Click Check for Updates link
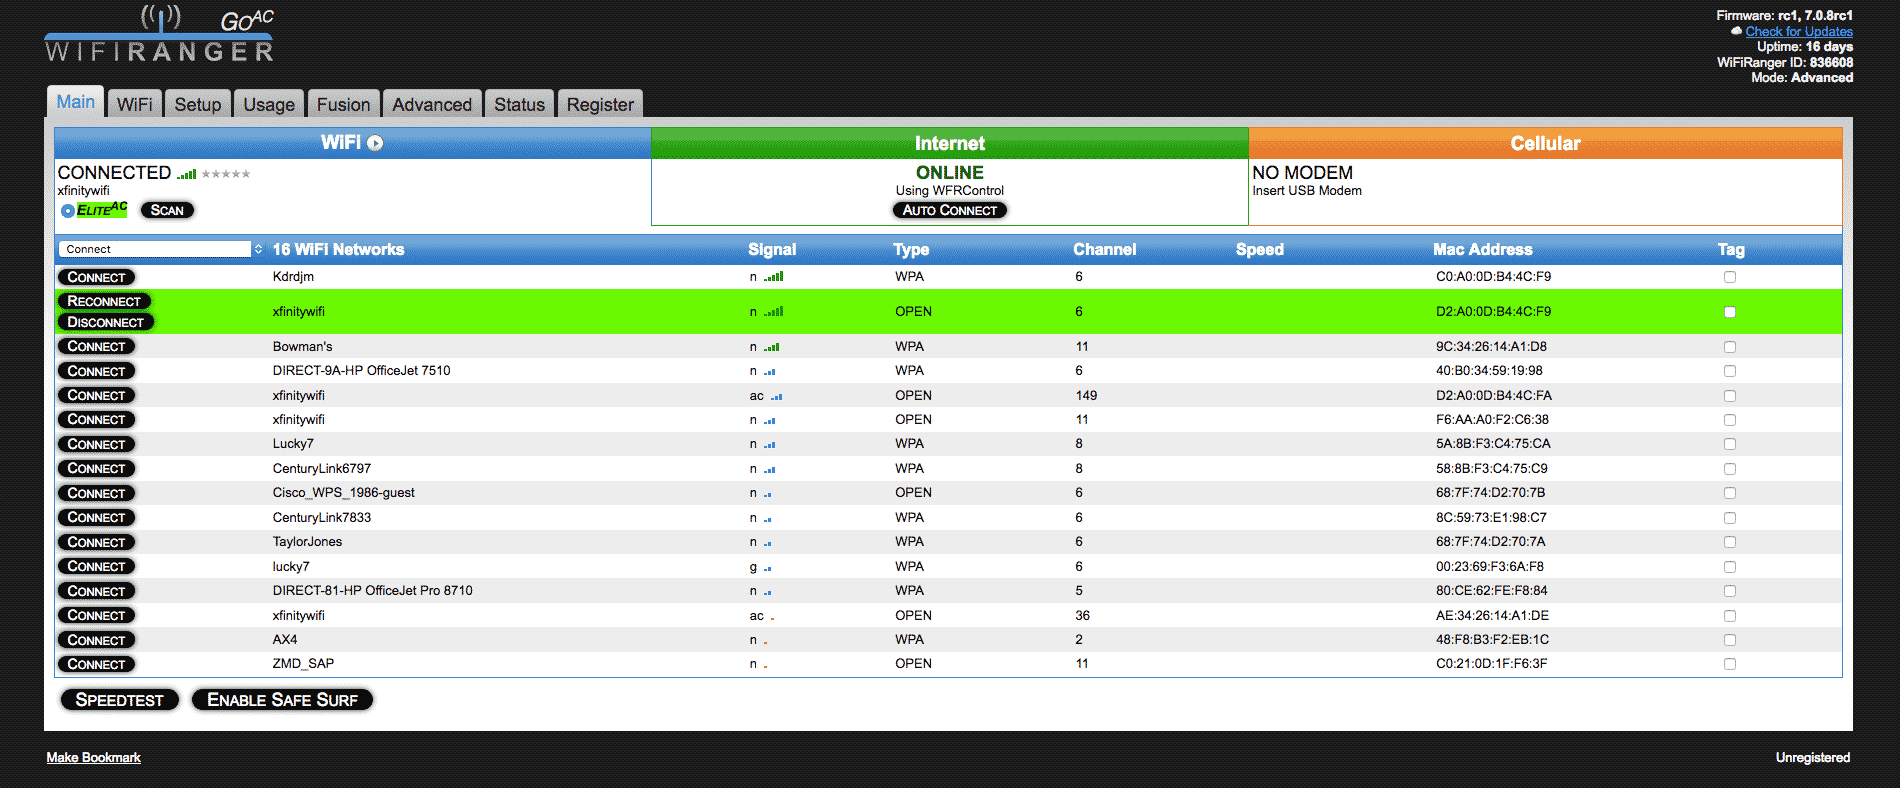 (1799, 31)
